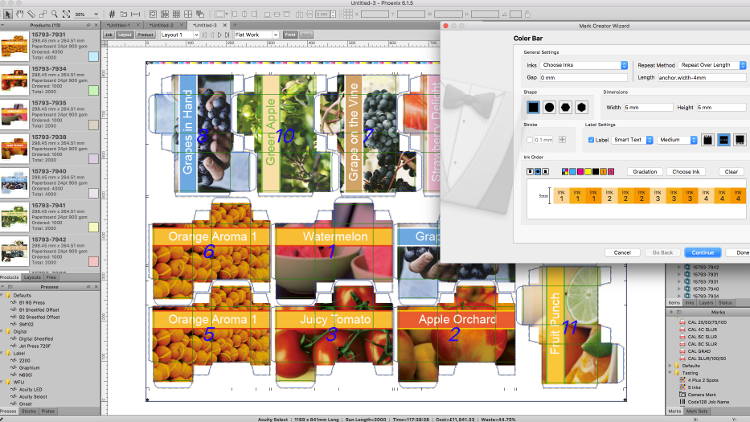
Task: Select the ruler measure tool
Action: pyautogui.click(x=31, y=14)
